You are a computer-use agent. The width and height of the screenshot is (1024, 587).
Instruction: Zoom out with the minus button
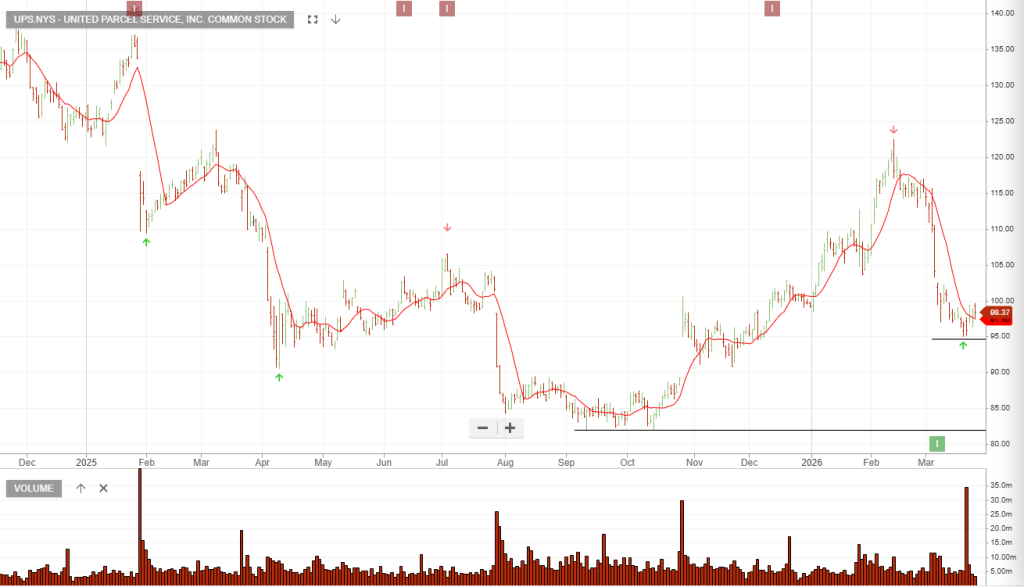pyautogui.click(x=483, y=428)
